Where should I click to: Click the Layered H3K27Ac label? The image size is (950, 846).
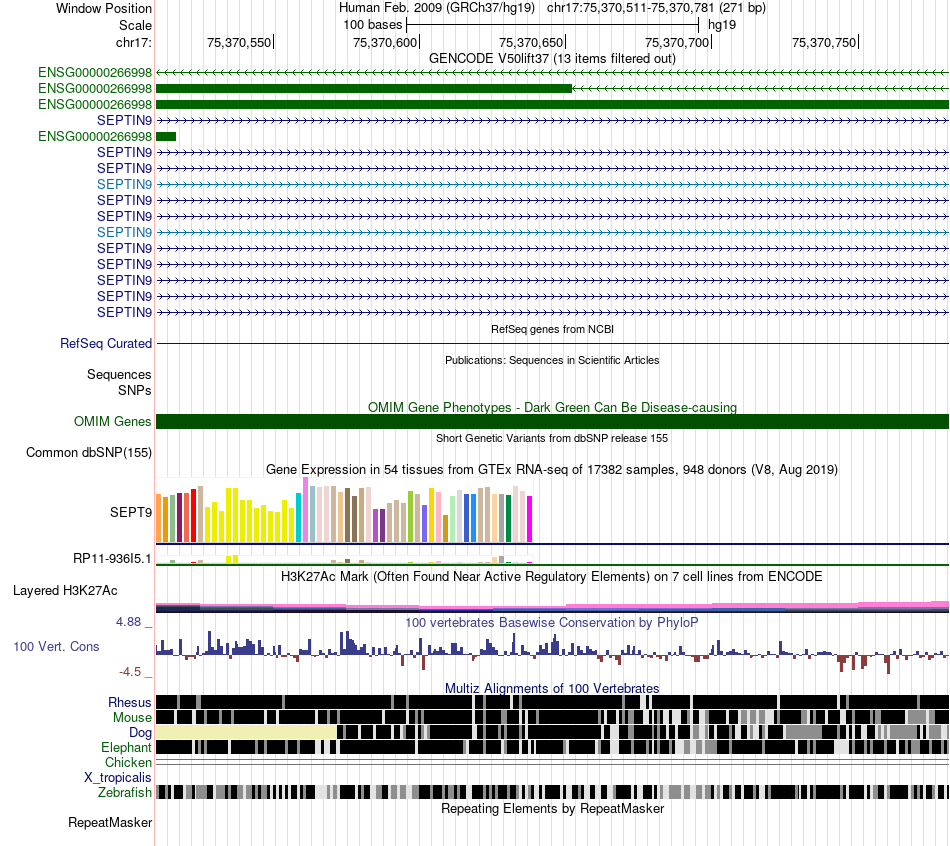[x=65, y=590]
